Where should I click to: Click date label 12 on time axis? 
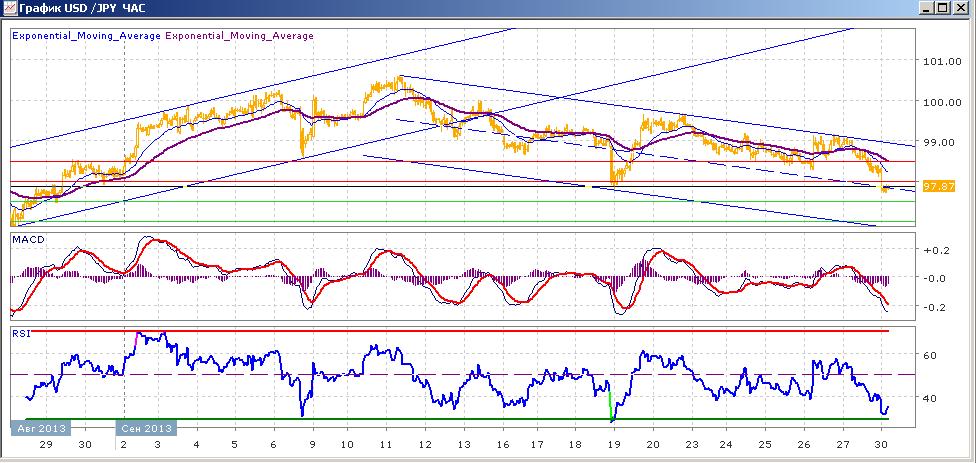[x=425, y=446]
